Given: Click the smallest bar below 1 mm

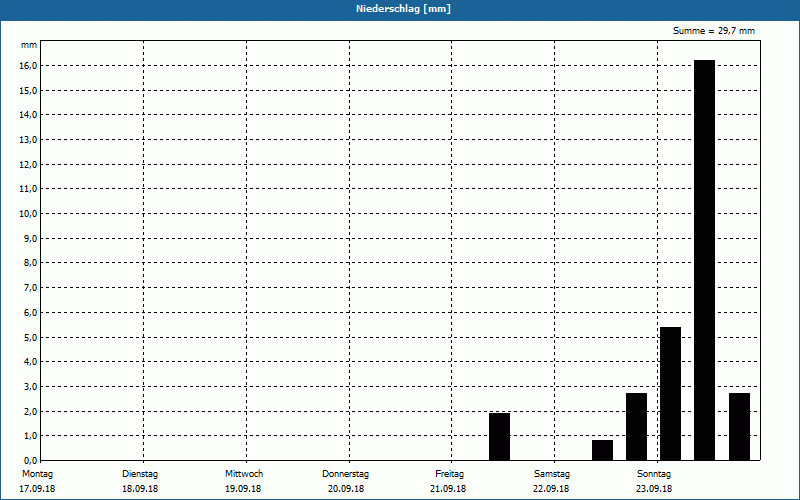Looking at the screenshot, I should coord(603,450).
